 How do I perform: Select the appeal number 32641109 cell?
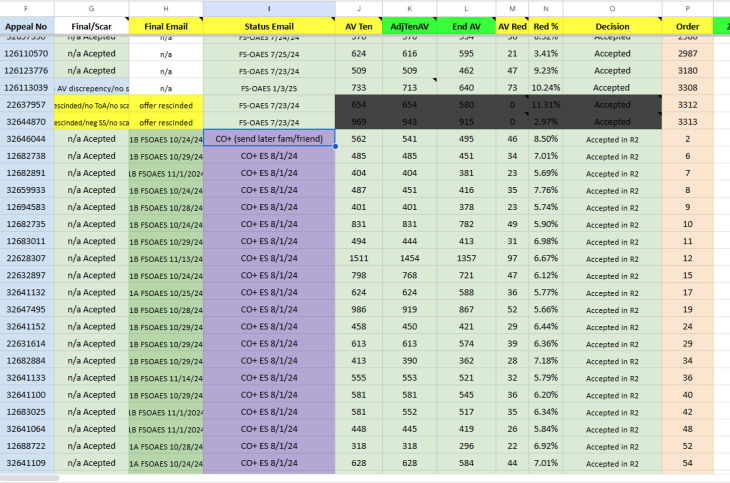point(26,463)
